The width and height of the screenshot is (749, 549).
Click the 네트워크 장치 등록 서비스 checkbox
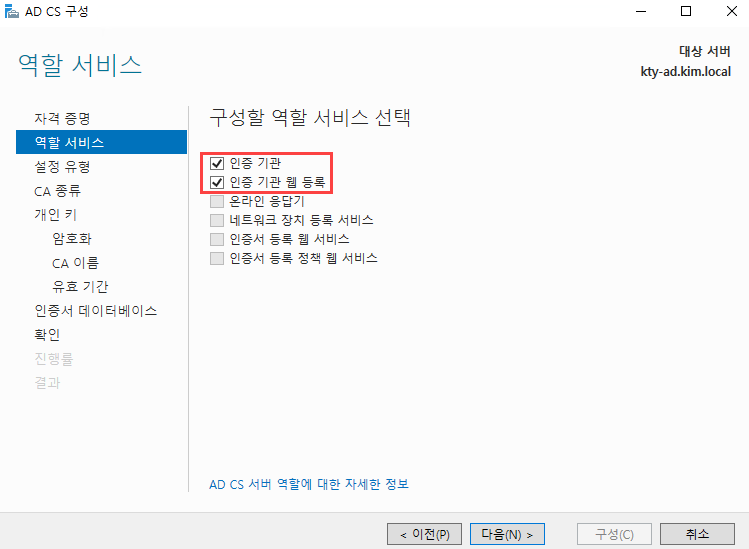click(217, 220)
